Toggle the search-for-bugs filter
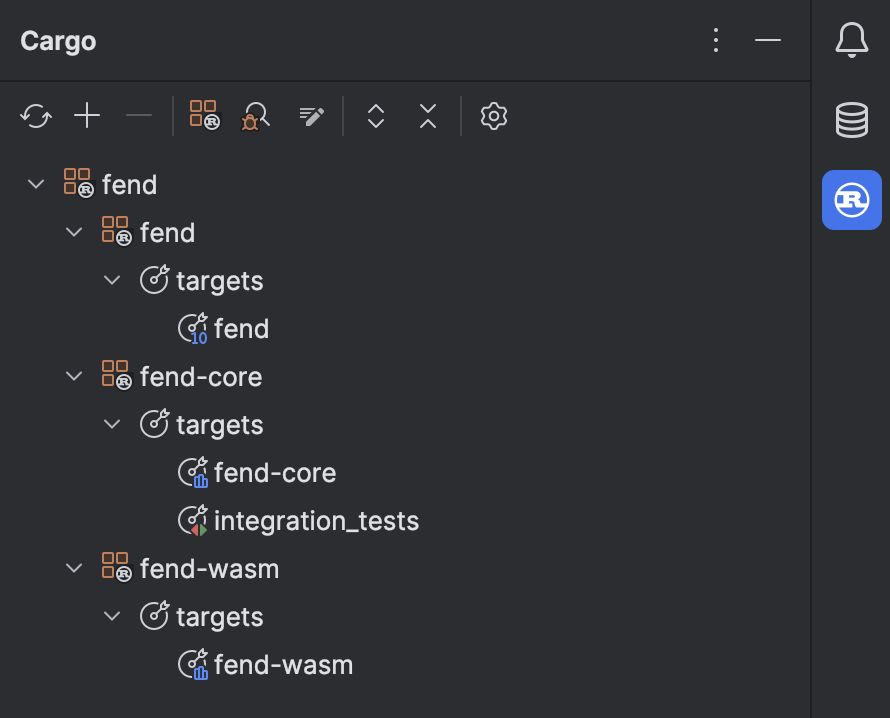The height and width of the screenshot is (718, 890). click(x=254, y=115)
